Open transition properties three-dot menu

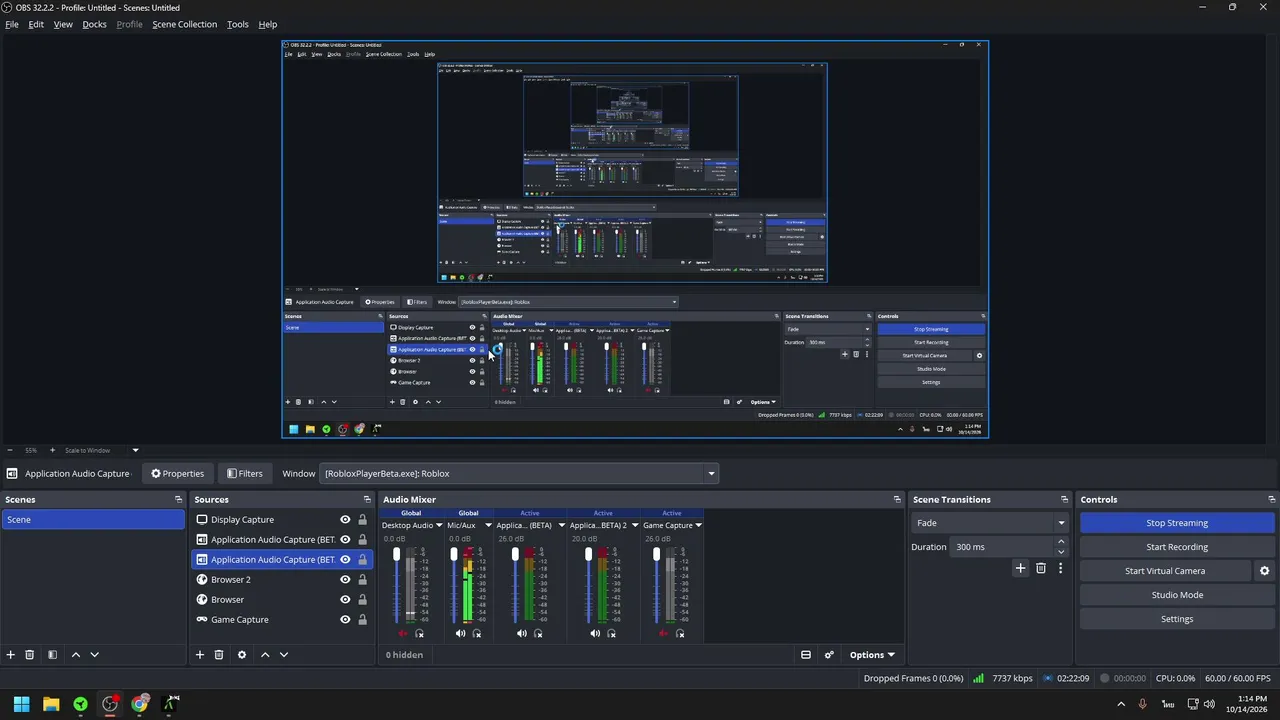[1060, 568]
